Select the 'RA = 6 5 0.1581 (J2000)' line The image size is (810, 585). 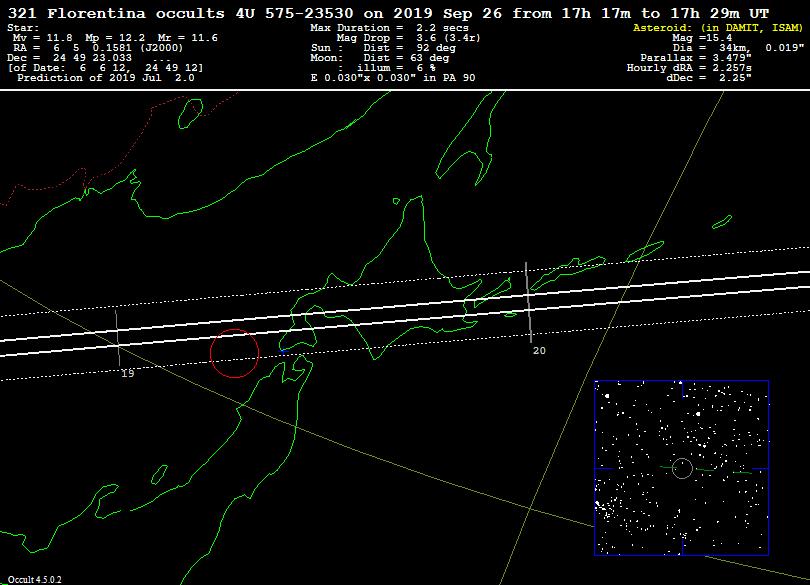(x=98, y=48)
